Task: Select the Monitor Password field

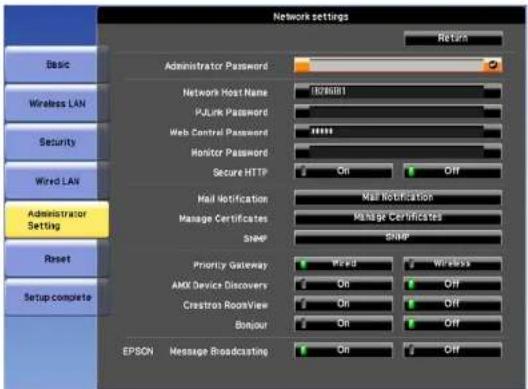Action: [x=398, y=152]
